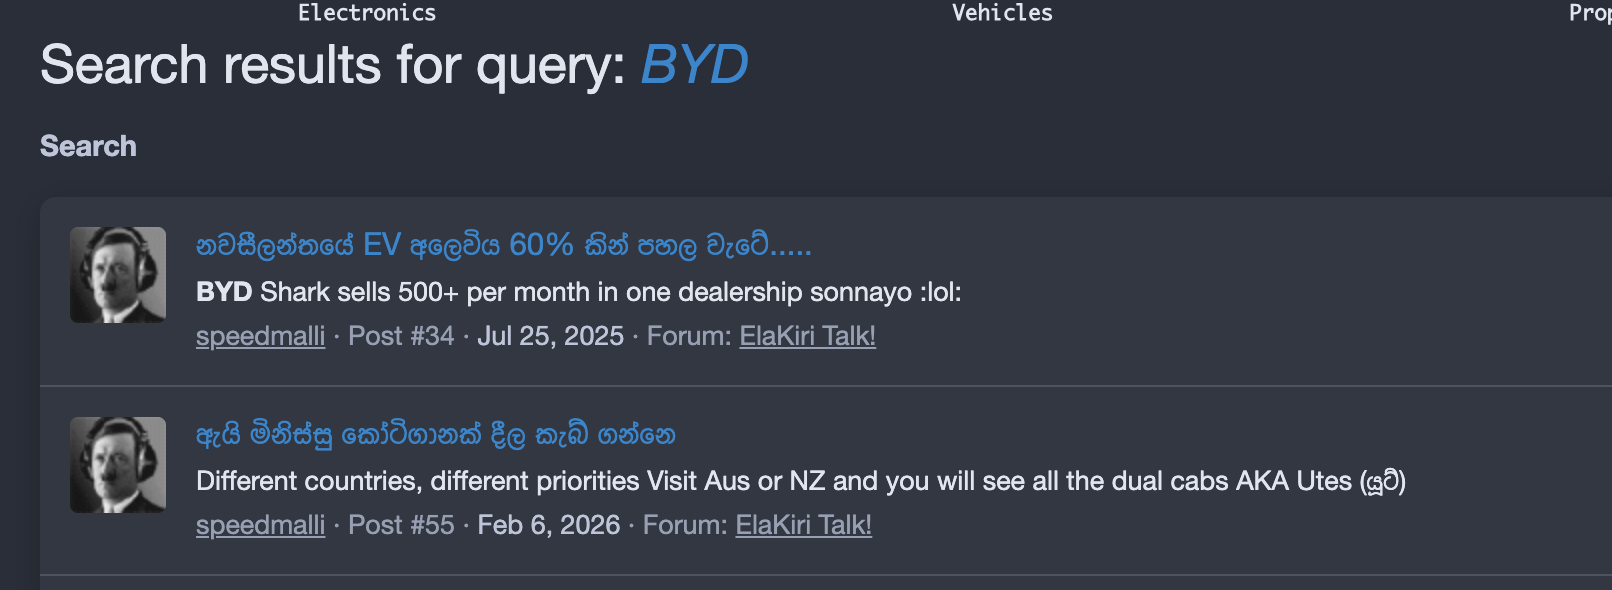Image resolution: width=1612 pixels, height=590 pixels.
Task: Click the 'Search results for query' heading text
Action: click(333, 65)
